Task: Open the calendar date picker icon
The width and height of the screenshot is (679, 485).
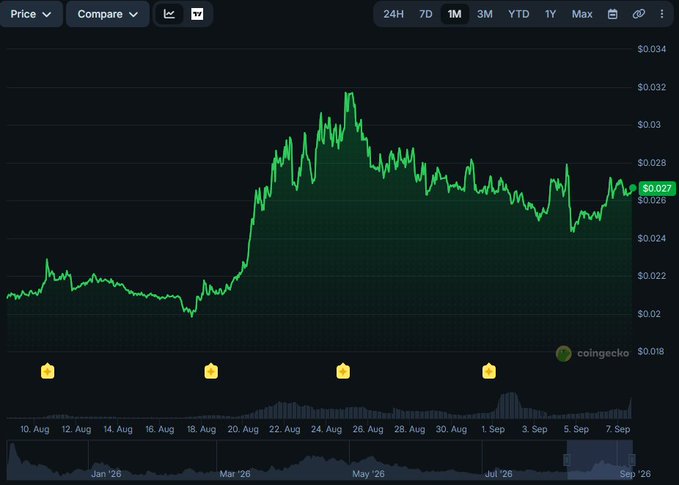Action: click(612, 14)
